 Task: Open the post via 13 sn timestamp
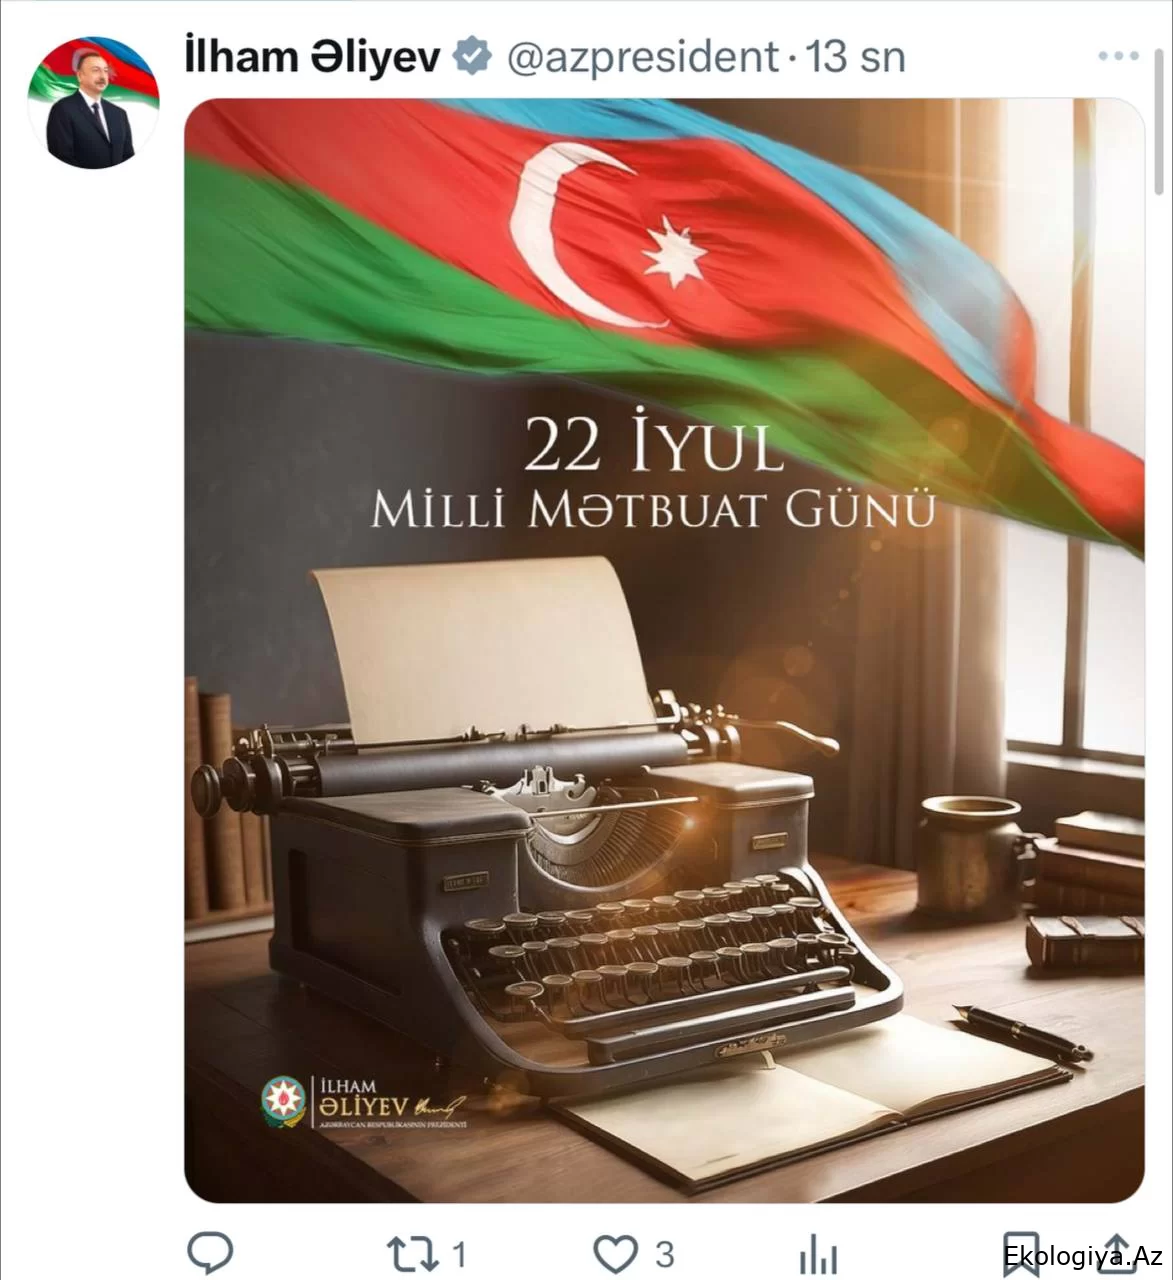coord(855,57)
